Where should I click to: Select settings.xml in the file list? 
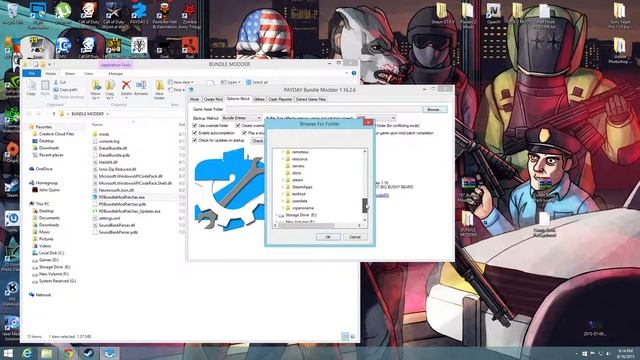[x=109, y=218]
